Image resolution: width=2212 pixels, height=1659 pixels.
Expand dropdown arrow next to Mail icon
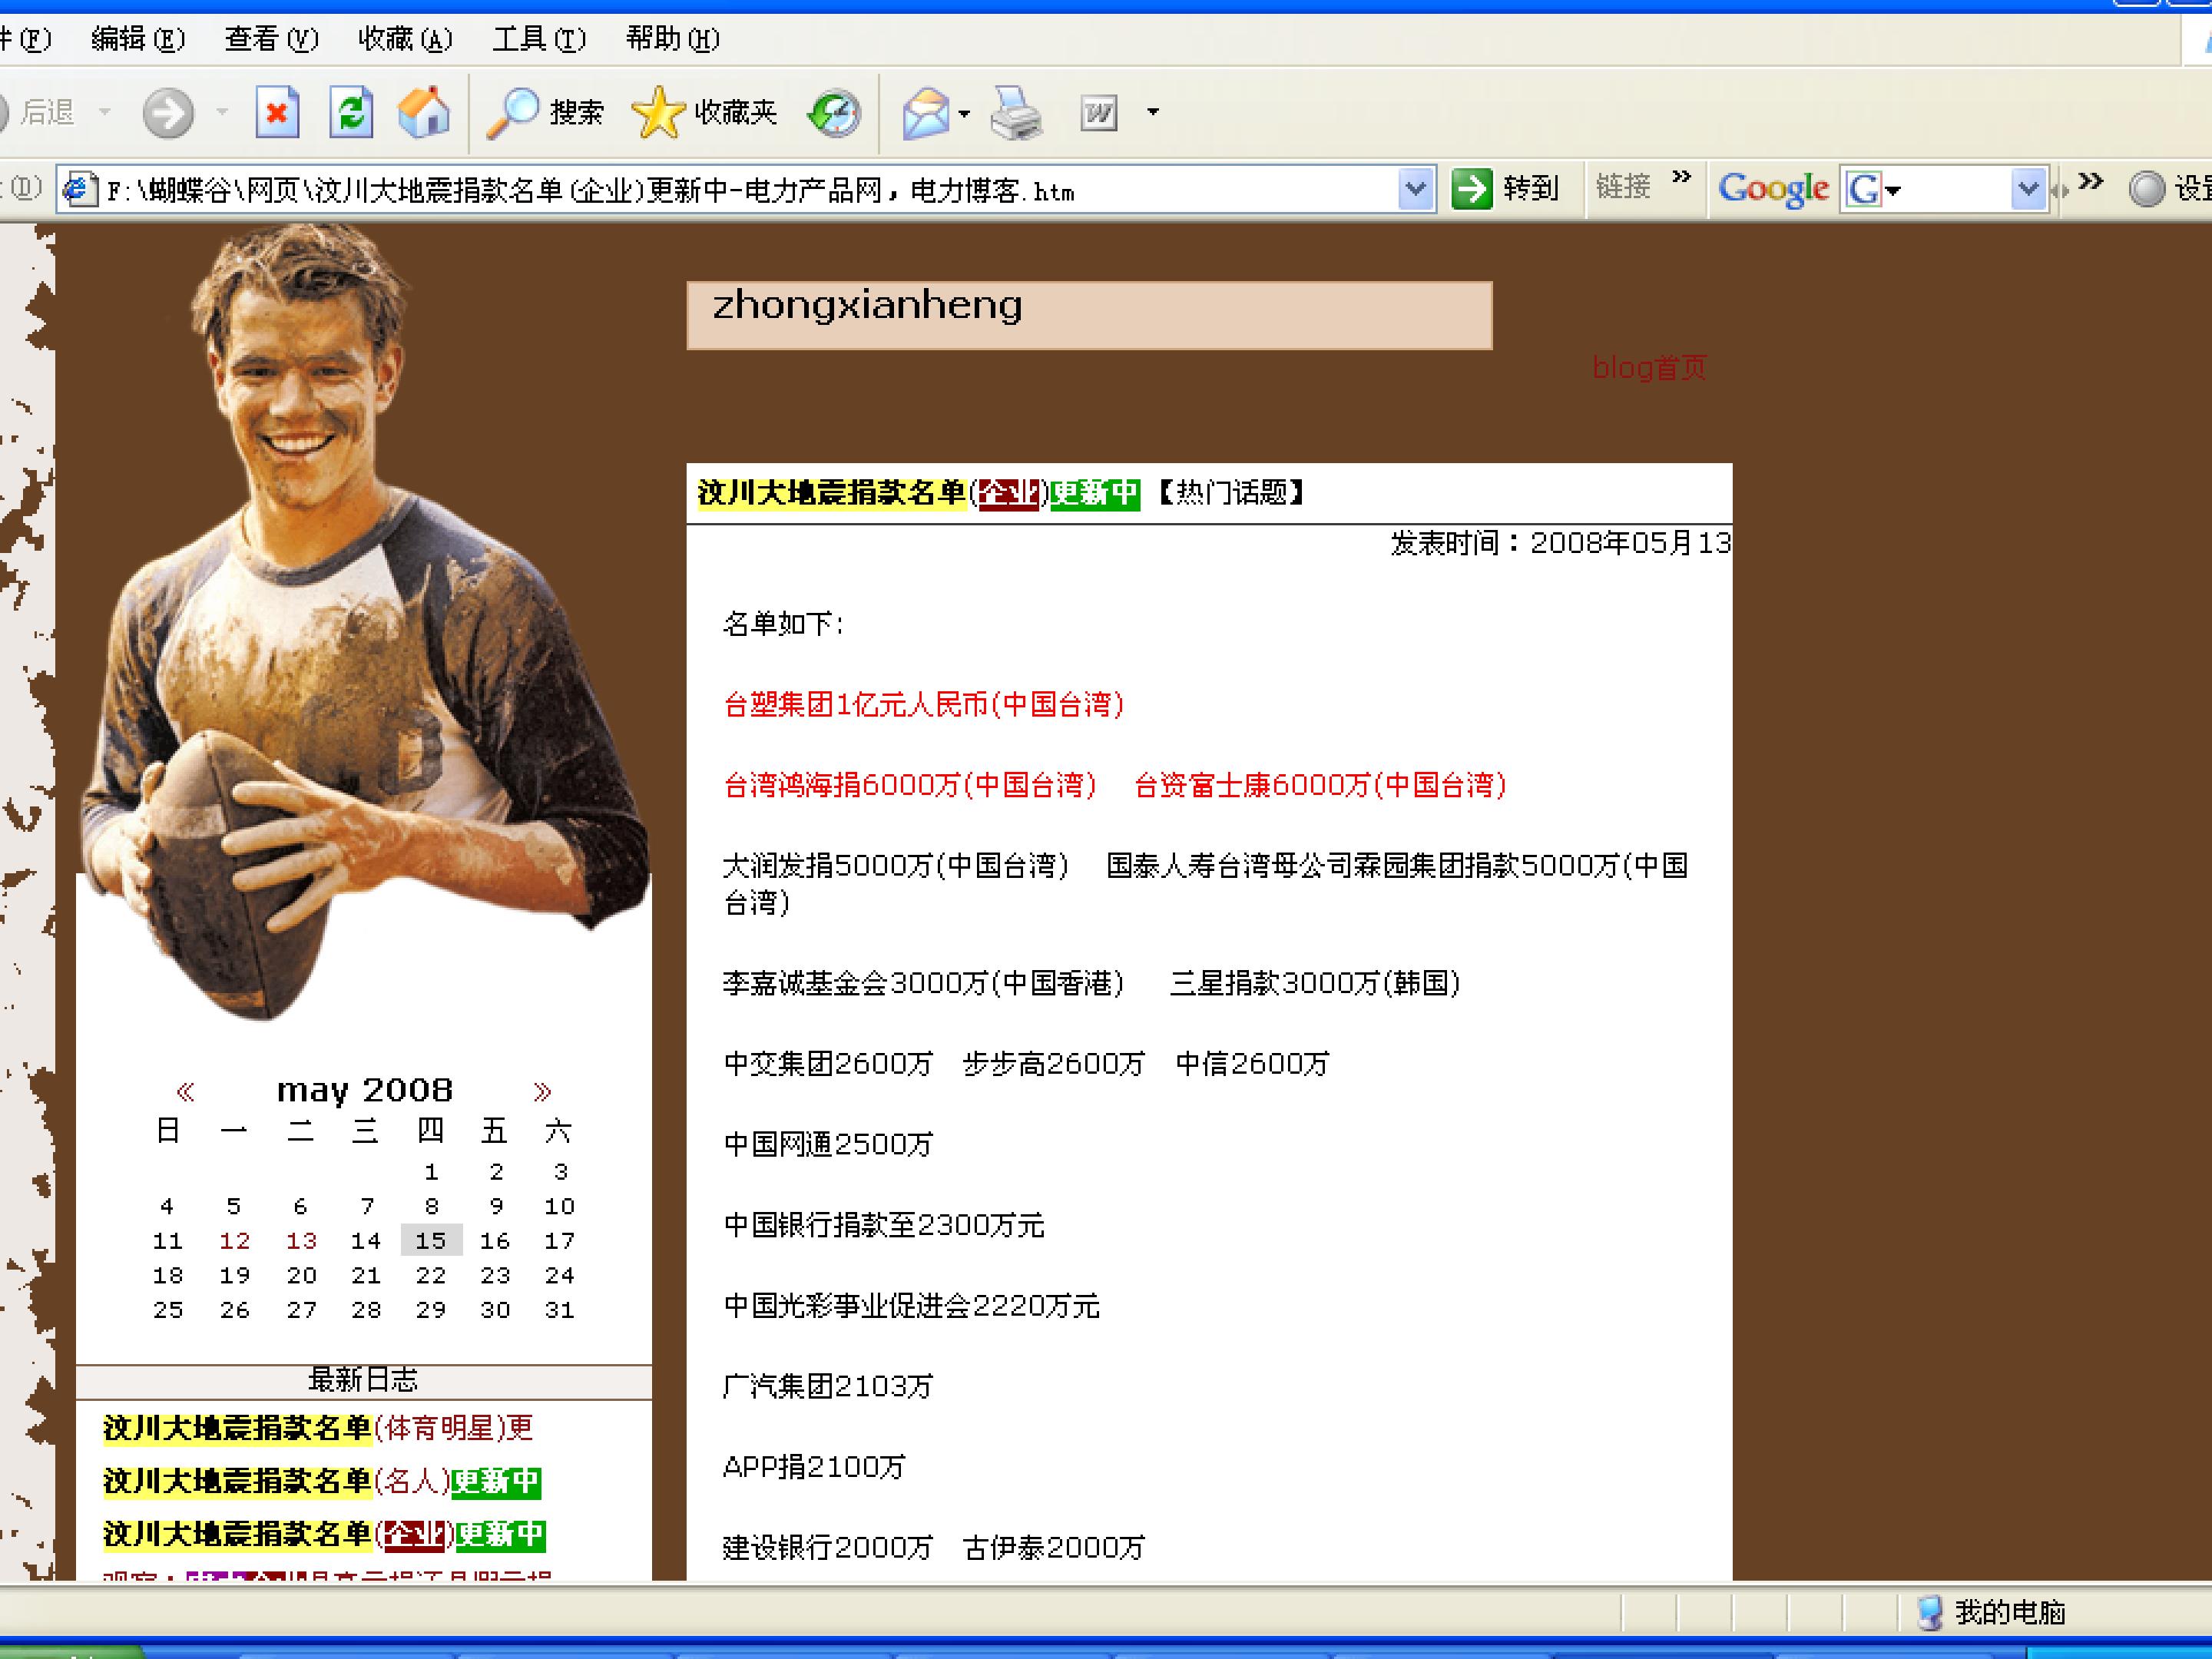click(x=964, y=113)
